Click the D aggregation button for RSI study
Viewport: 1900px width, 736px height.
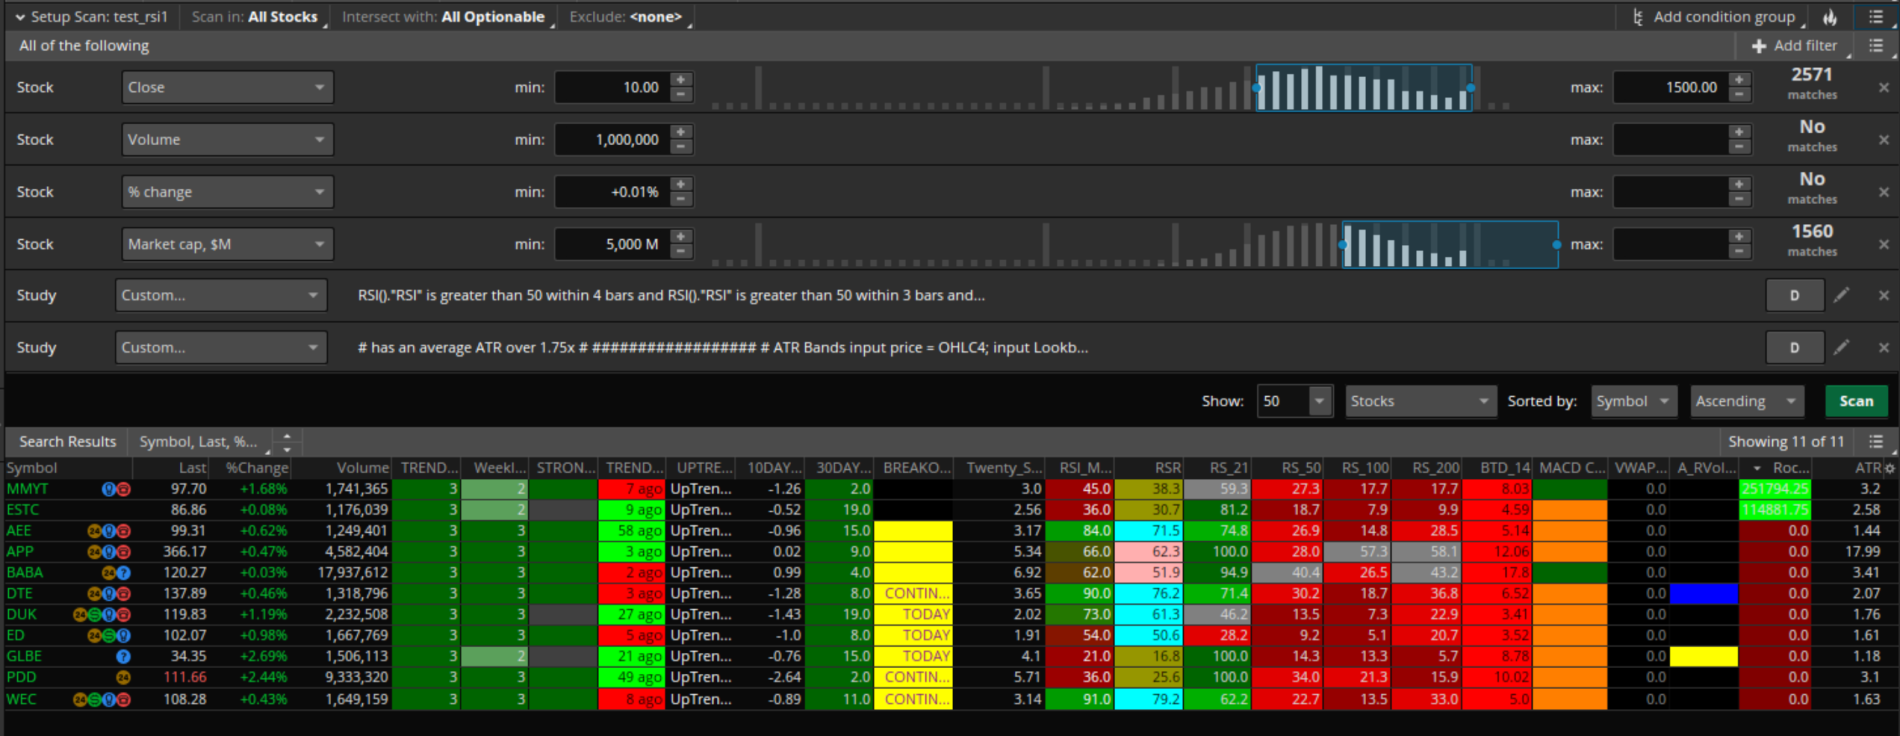coord(1794,295)
